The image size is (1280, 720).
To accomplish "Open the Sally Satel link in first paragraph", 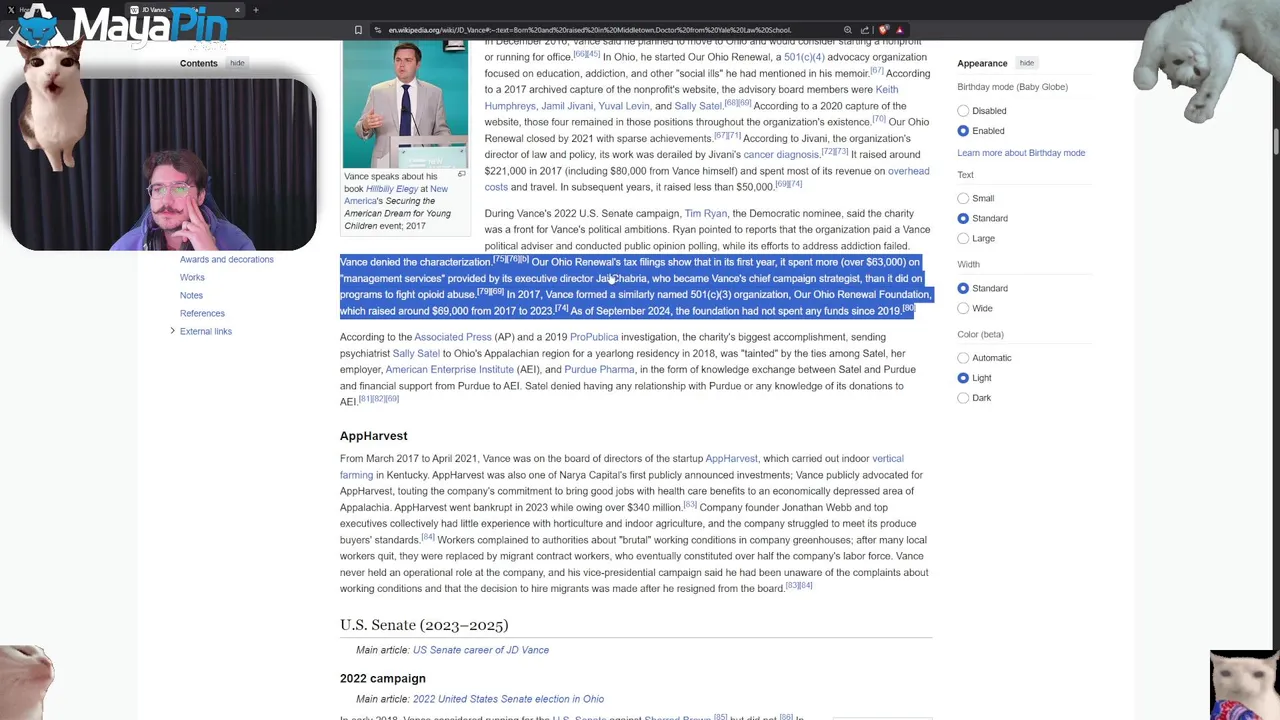I will click(698, 106).
